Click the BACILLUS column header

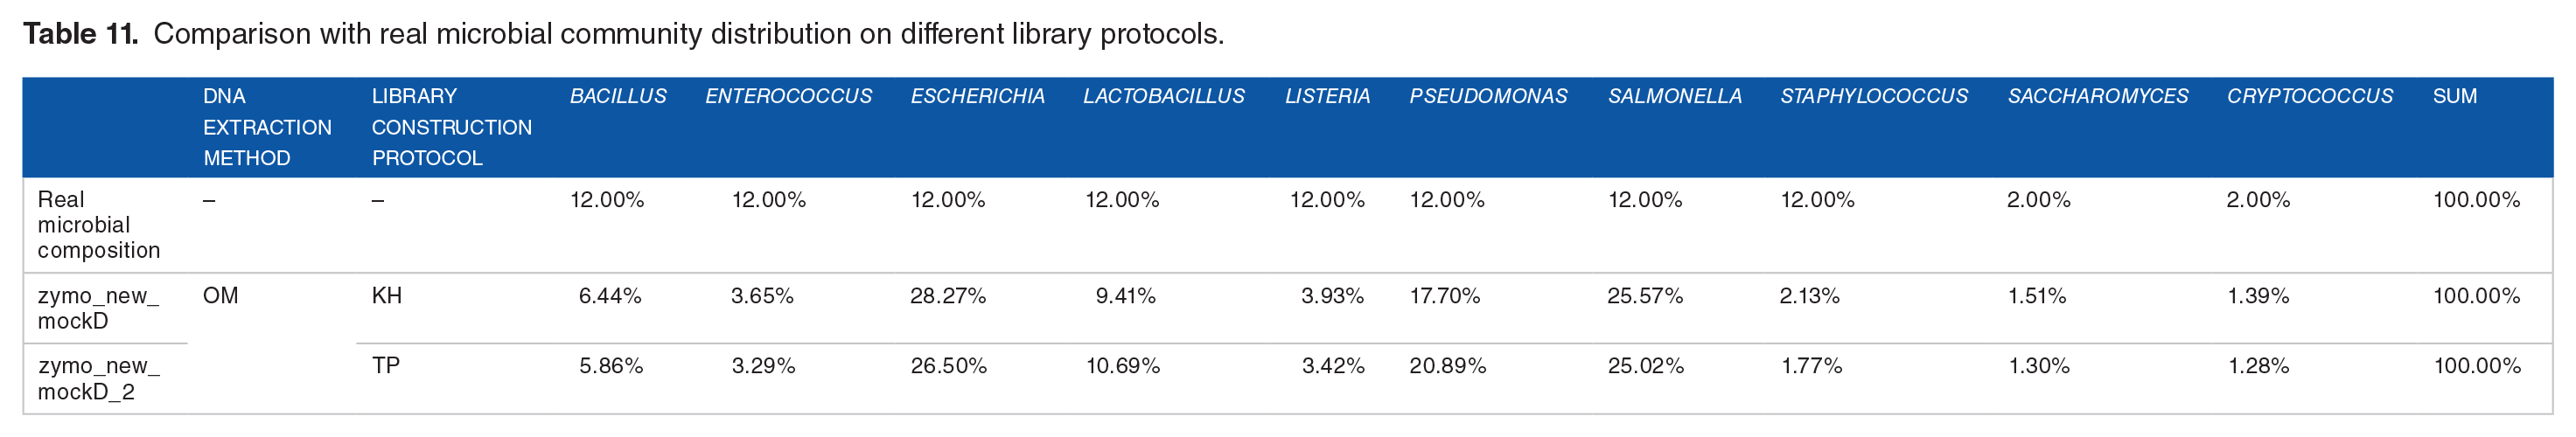coord(618,96)
